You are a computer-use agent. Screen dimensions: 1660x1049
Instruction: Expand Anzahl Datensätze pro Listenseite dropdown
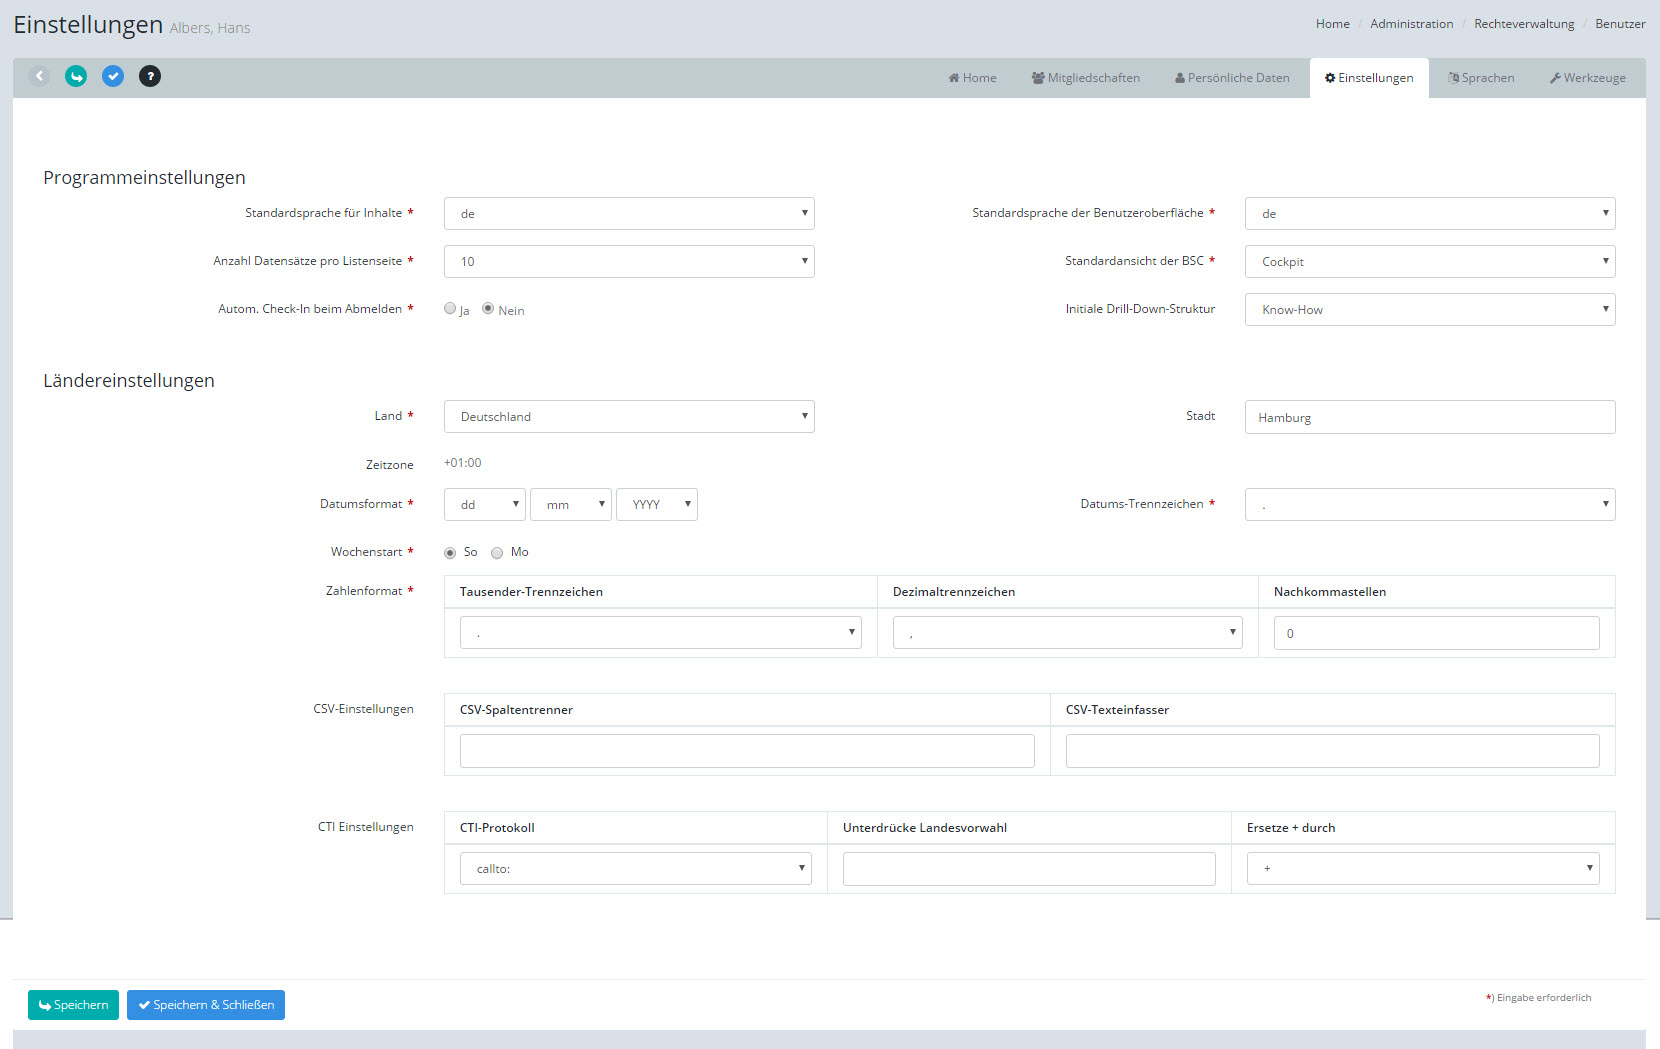pos(628,262)
